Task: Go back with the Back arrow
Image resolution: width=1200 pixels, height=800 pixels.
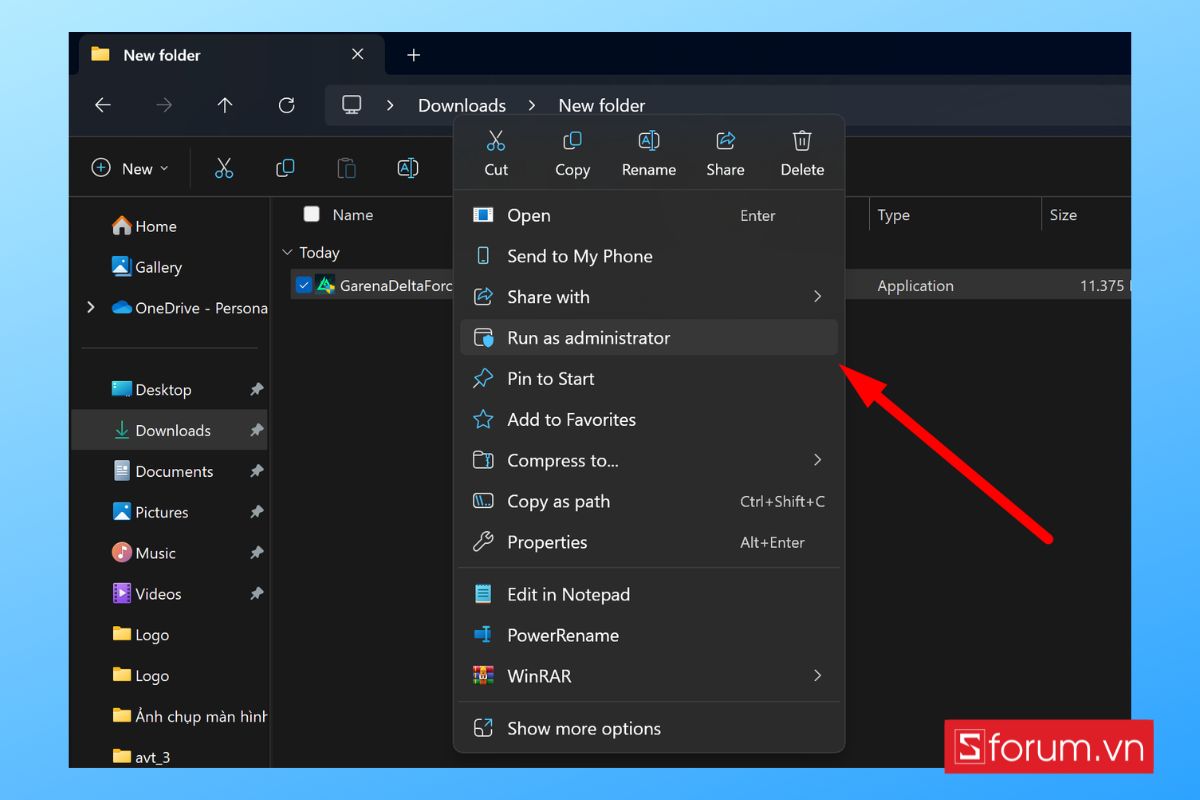Action: [103, 105]
